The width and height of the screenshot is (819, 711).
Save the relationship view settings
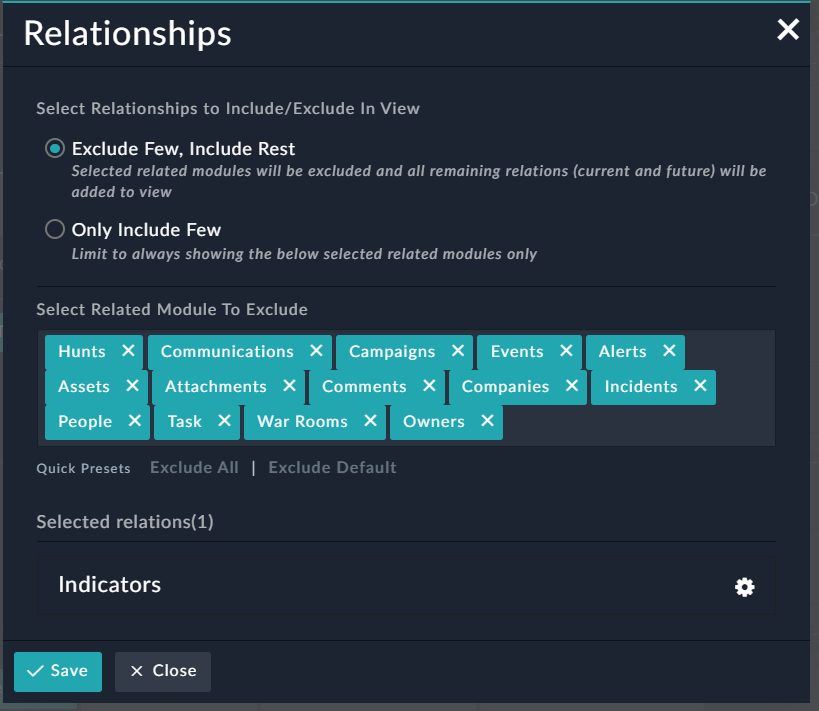tap(57, 671)
